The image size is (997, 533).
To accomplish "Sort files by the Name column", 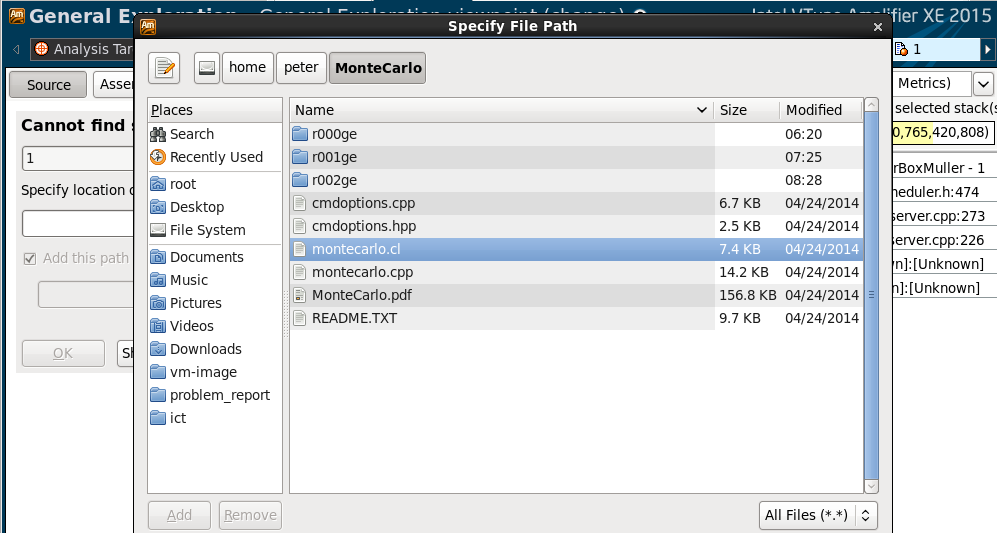I will [501, 110].
